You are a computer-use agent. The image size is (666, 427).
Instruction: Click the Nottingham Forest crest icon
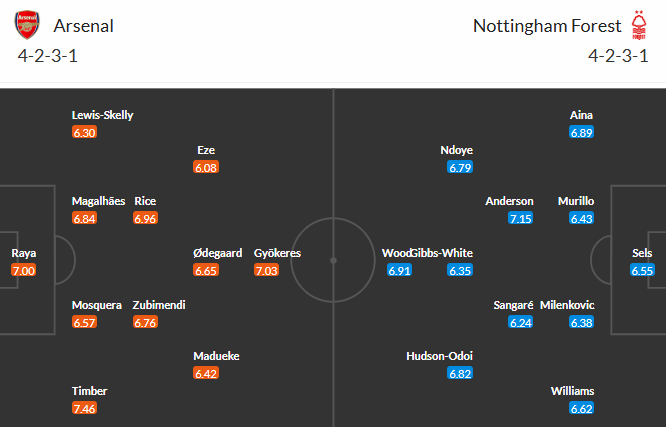point(640,26)
